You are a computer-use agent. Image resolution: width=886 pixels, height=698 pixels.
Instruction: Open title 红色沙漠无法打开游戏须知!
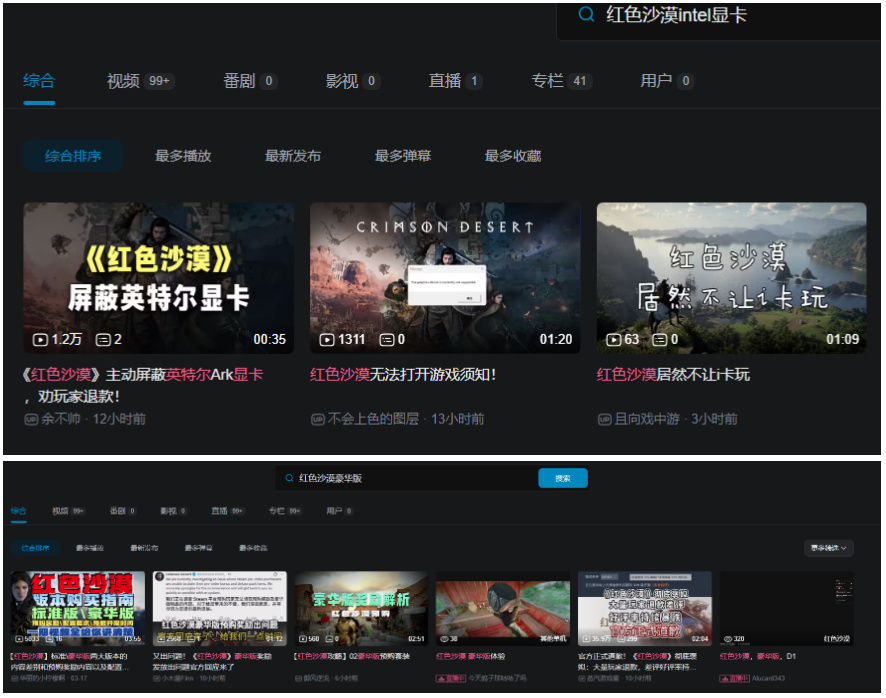pos(403,375)
